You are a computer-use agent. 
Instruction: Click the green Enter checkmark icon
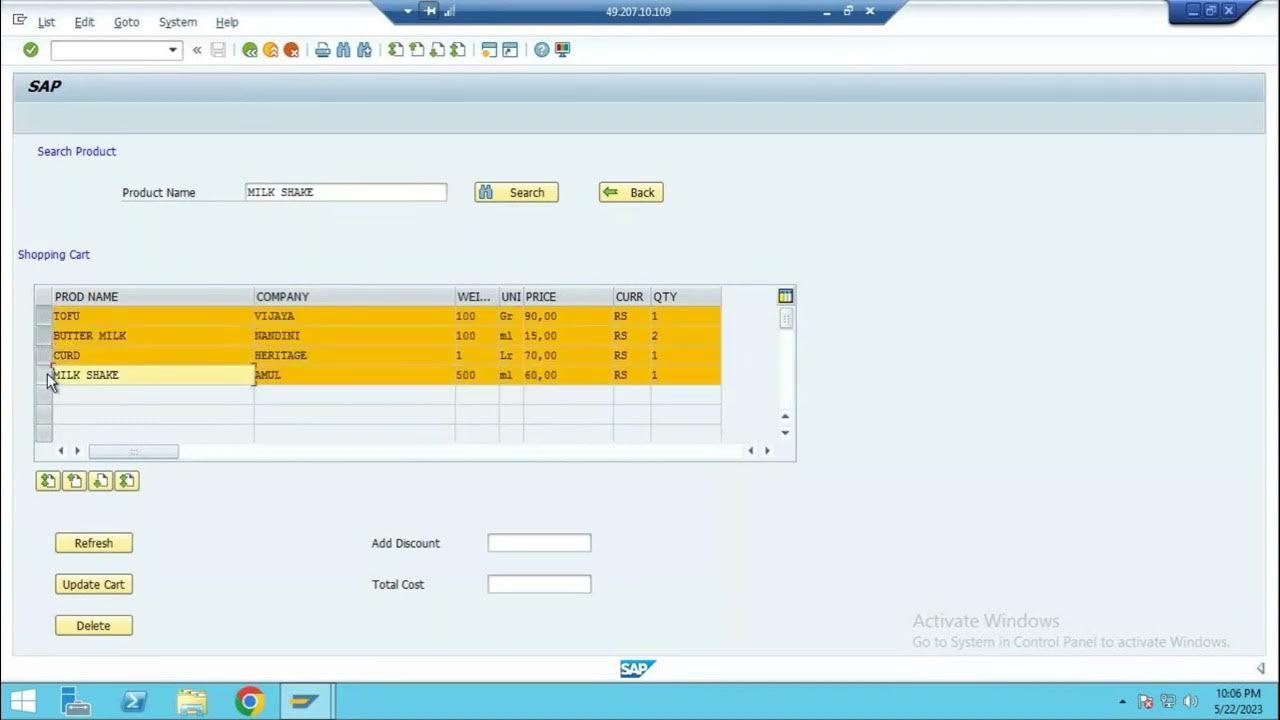[x=31, y=50]
